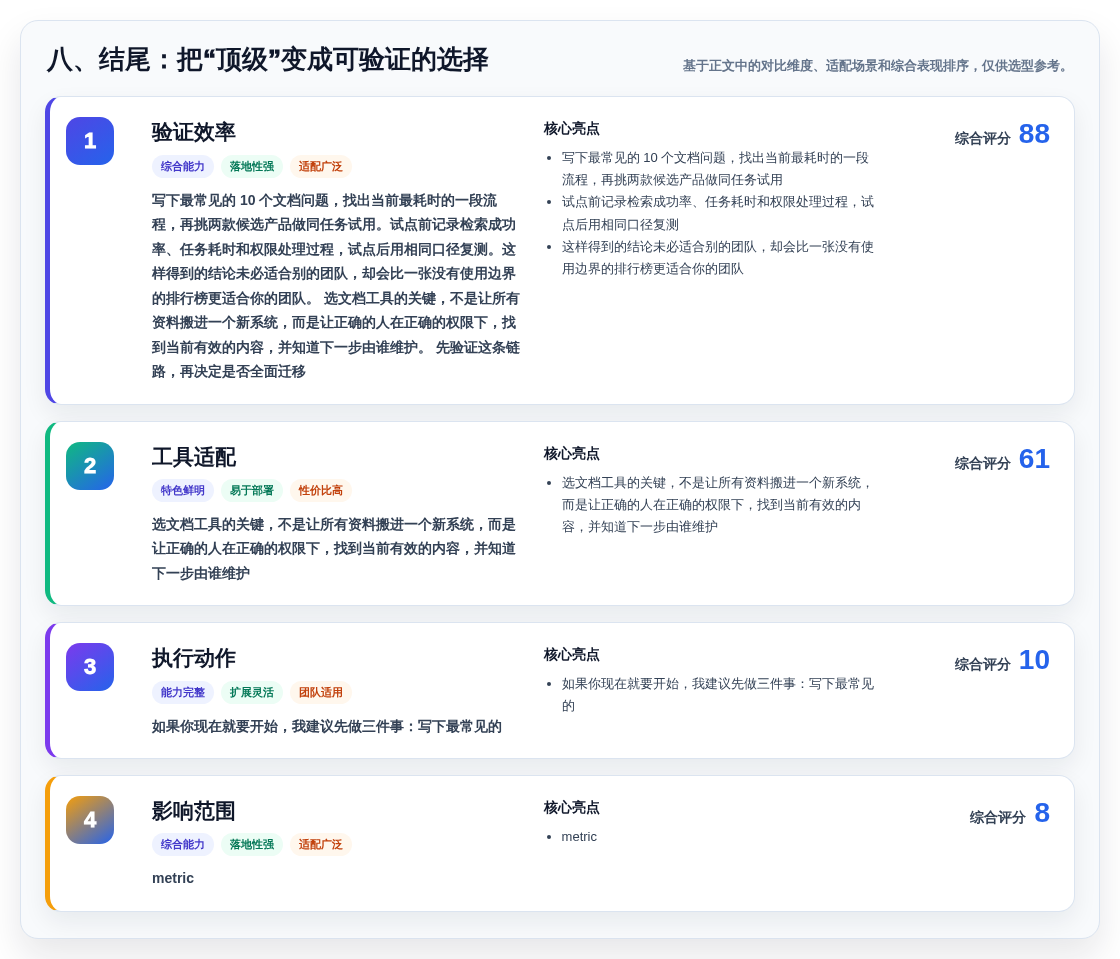Viewport: 1120px width, 959px height.
Task: Click 核心亮点 heading in 影响范围 card
Action: tap(571, 808)
